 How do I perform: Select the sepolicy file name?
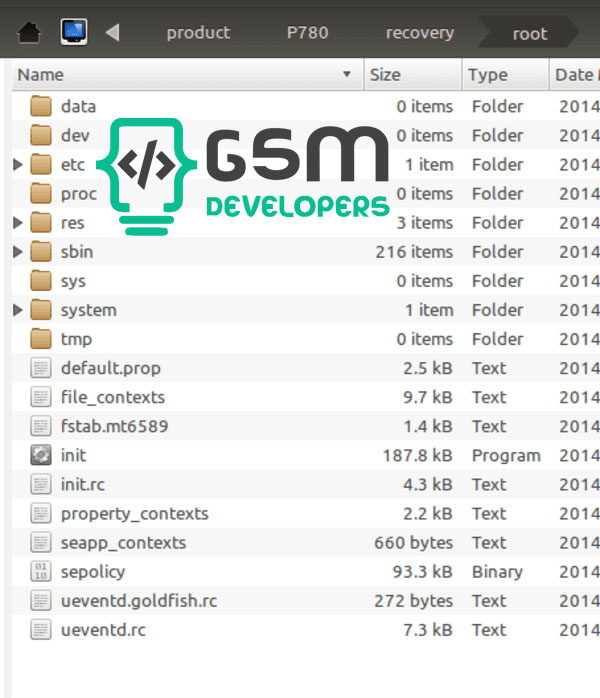click(x=93, y=572)
